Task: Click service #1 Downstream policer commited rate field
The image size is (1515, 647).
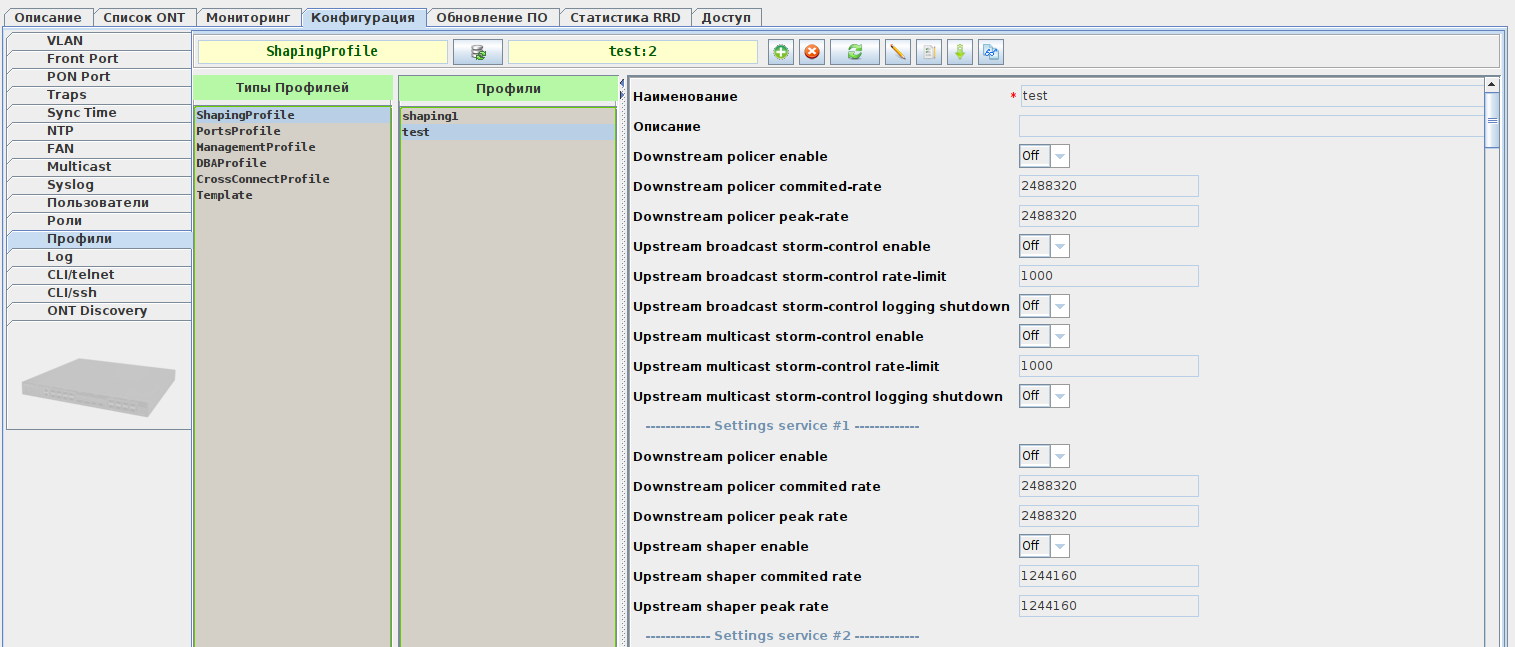Action: pyautogui.click(x=1108, y=486)
